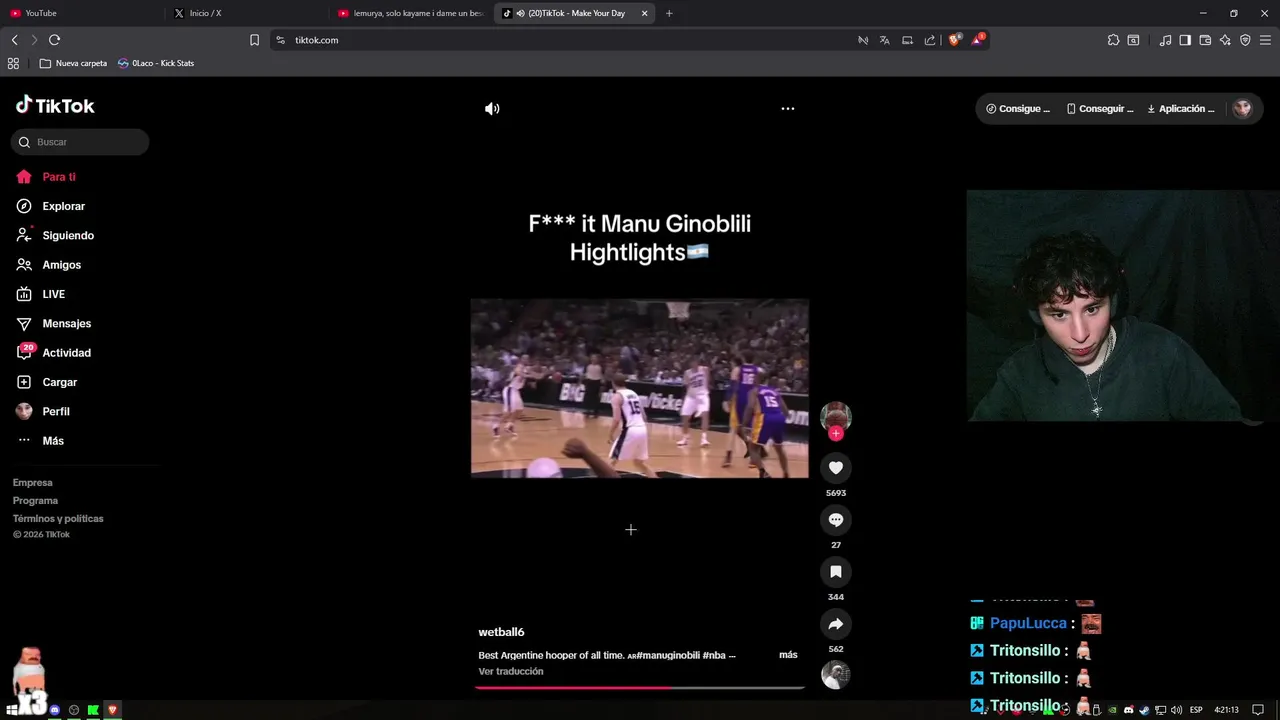The width and height of the screenshot is (1280, 720).
Task: Open the spinning sound disc icon
Action: click(836, 675)
